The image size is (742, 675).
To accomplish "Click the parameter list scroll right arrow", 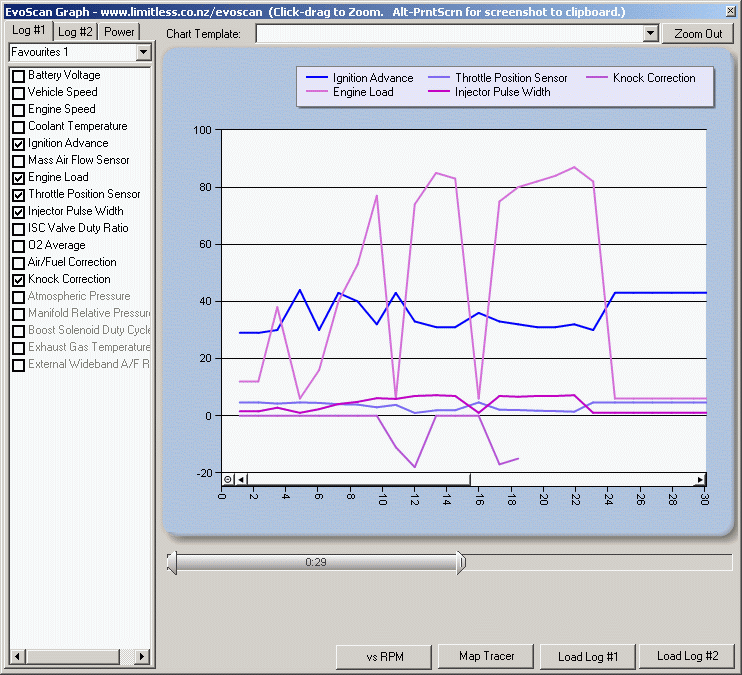I will 141,657.
